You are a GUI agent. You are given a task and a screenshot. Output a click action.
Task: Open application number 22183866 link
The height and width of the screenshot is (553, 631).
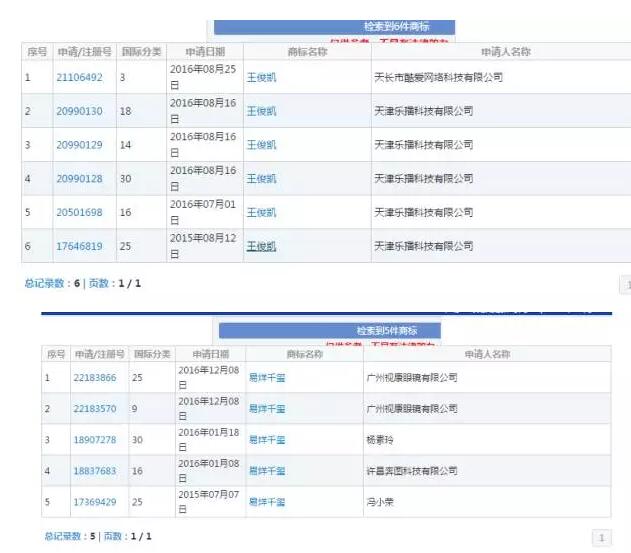click(x=95, y=378)
